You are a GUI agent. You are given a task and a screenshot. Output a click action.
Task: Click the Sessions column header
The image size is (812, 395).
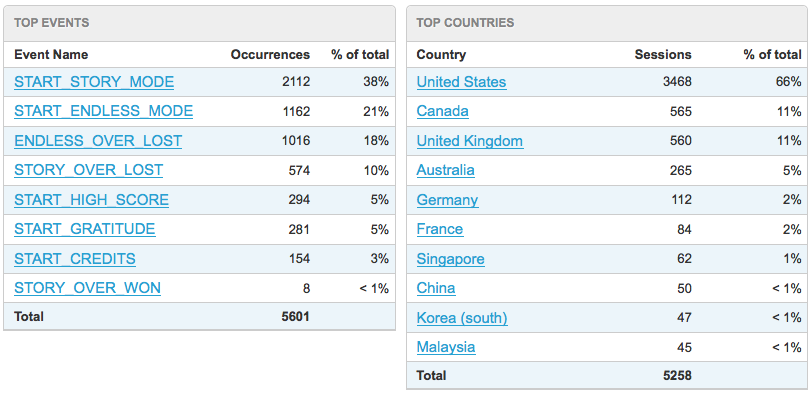[x=663, y=54]
